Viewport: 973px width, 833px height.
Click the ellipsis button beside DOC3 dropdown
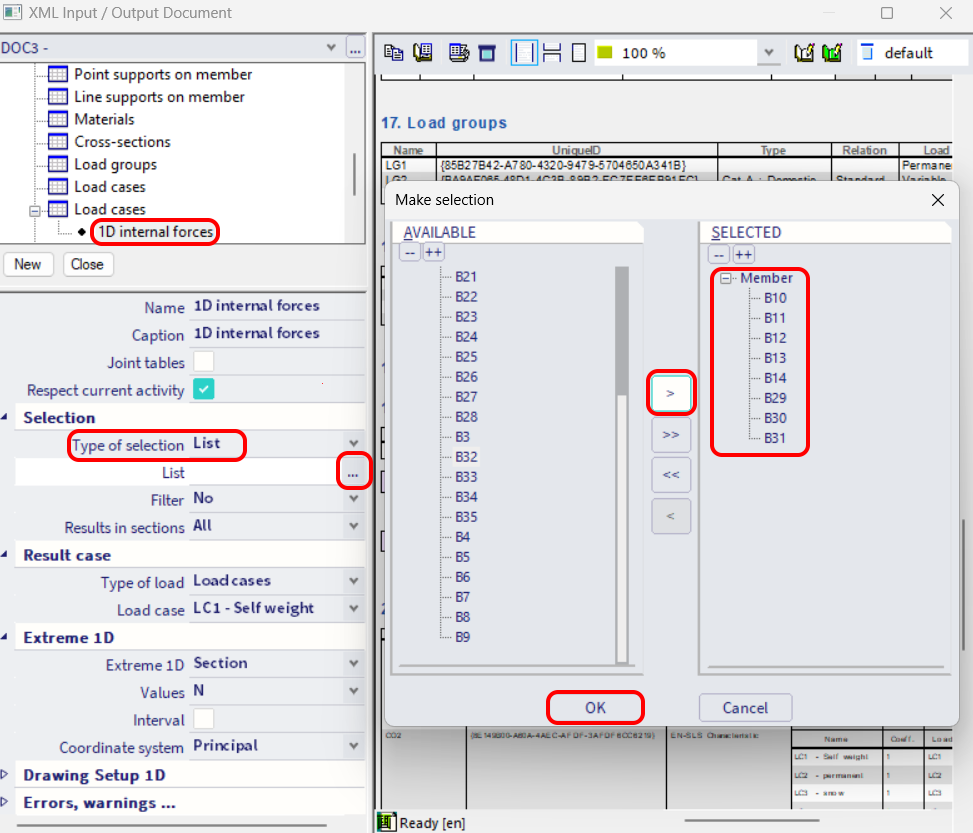(355, 48)
